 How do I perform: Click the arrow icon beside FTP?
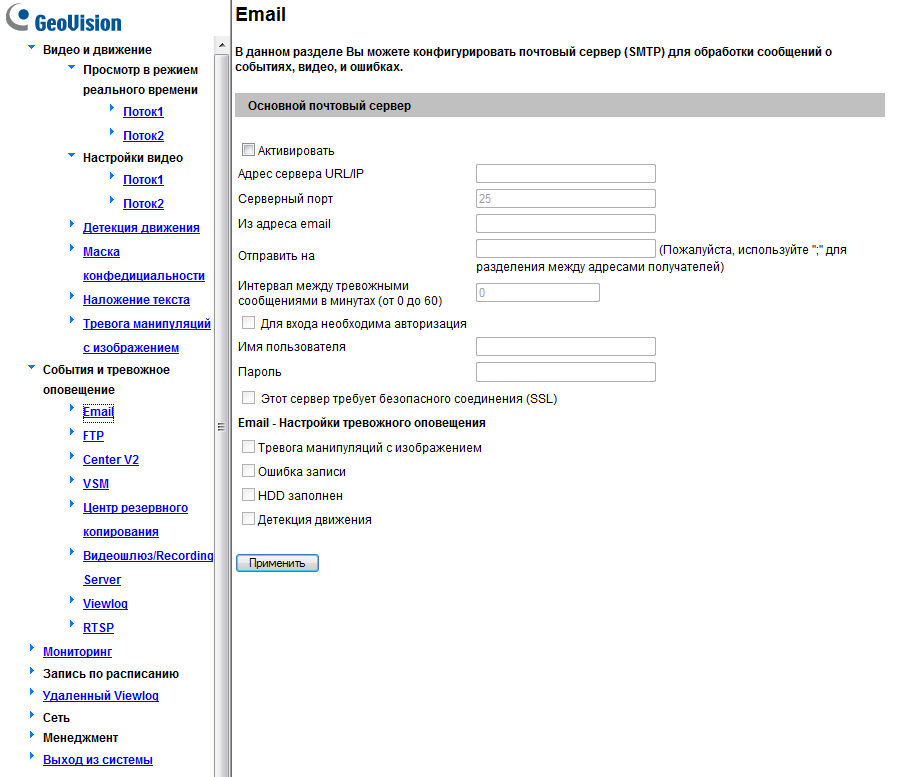point(72,432)
